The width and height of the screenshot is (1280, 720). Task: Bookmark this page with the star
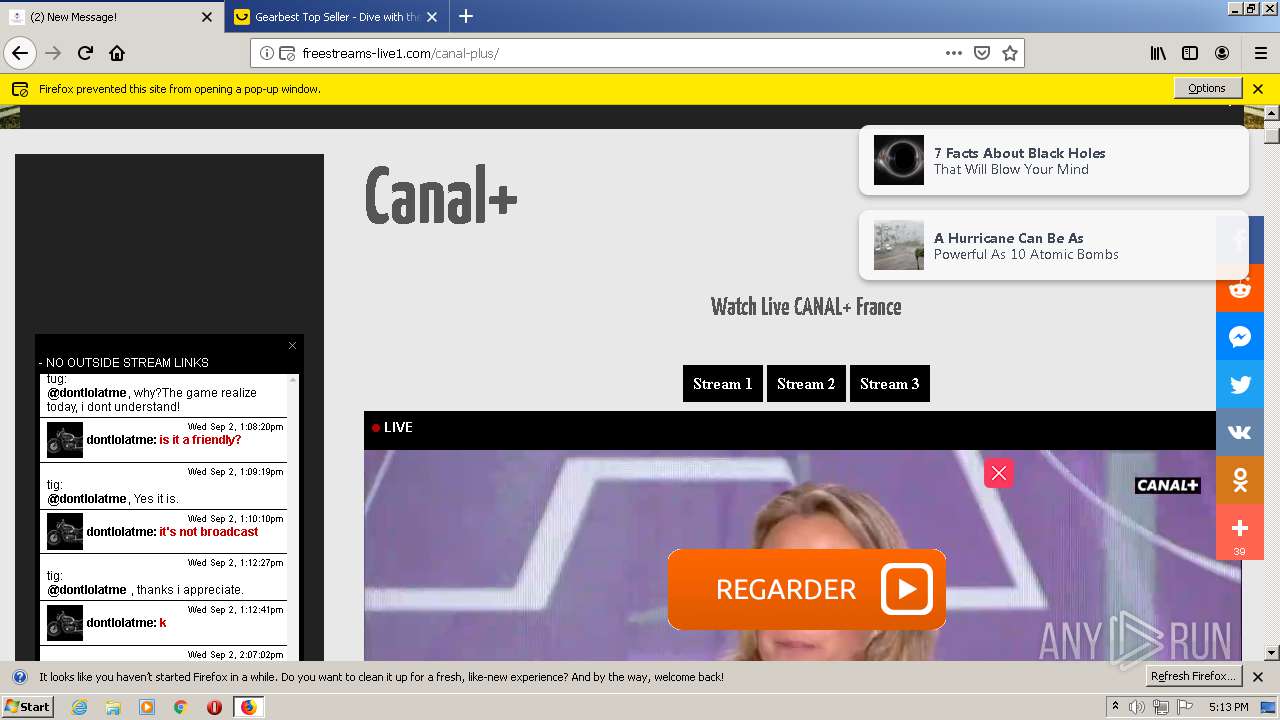(1010, 53)
